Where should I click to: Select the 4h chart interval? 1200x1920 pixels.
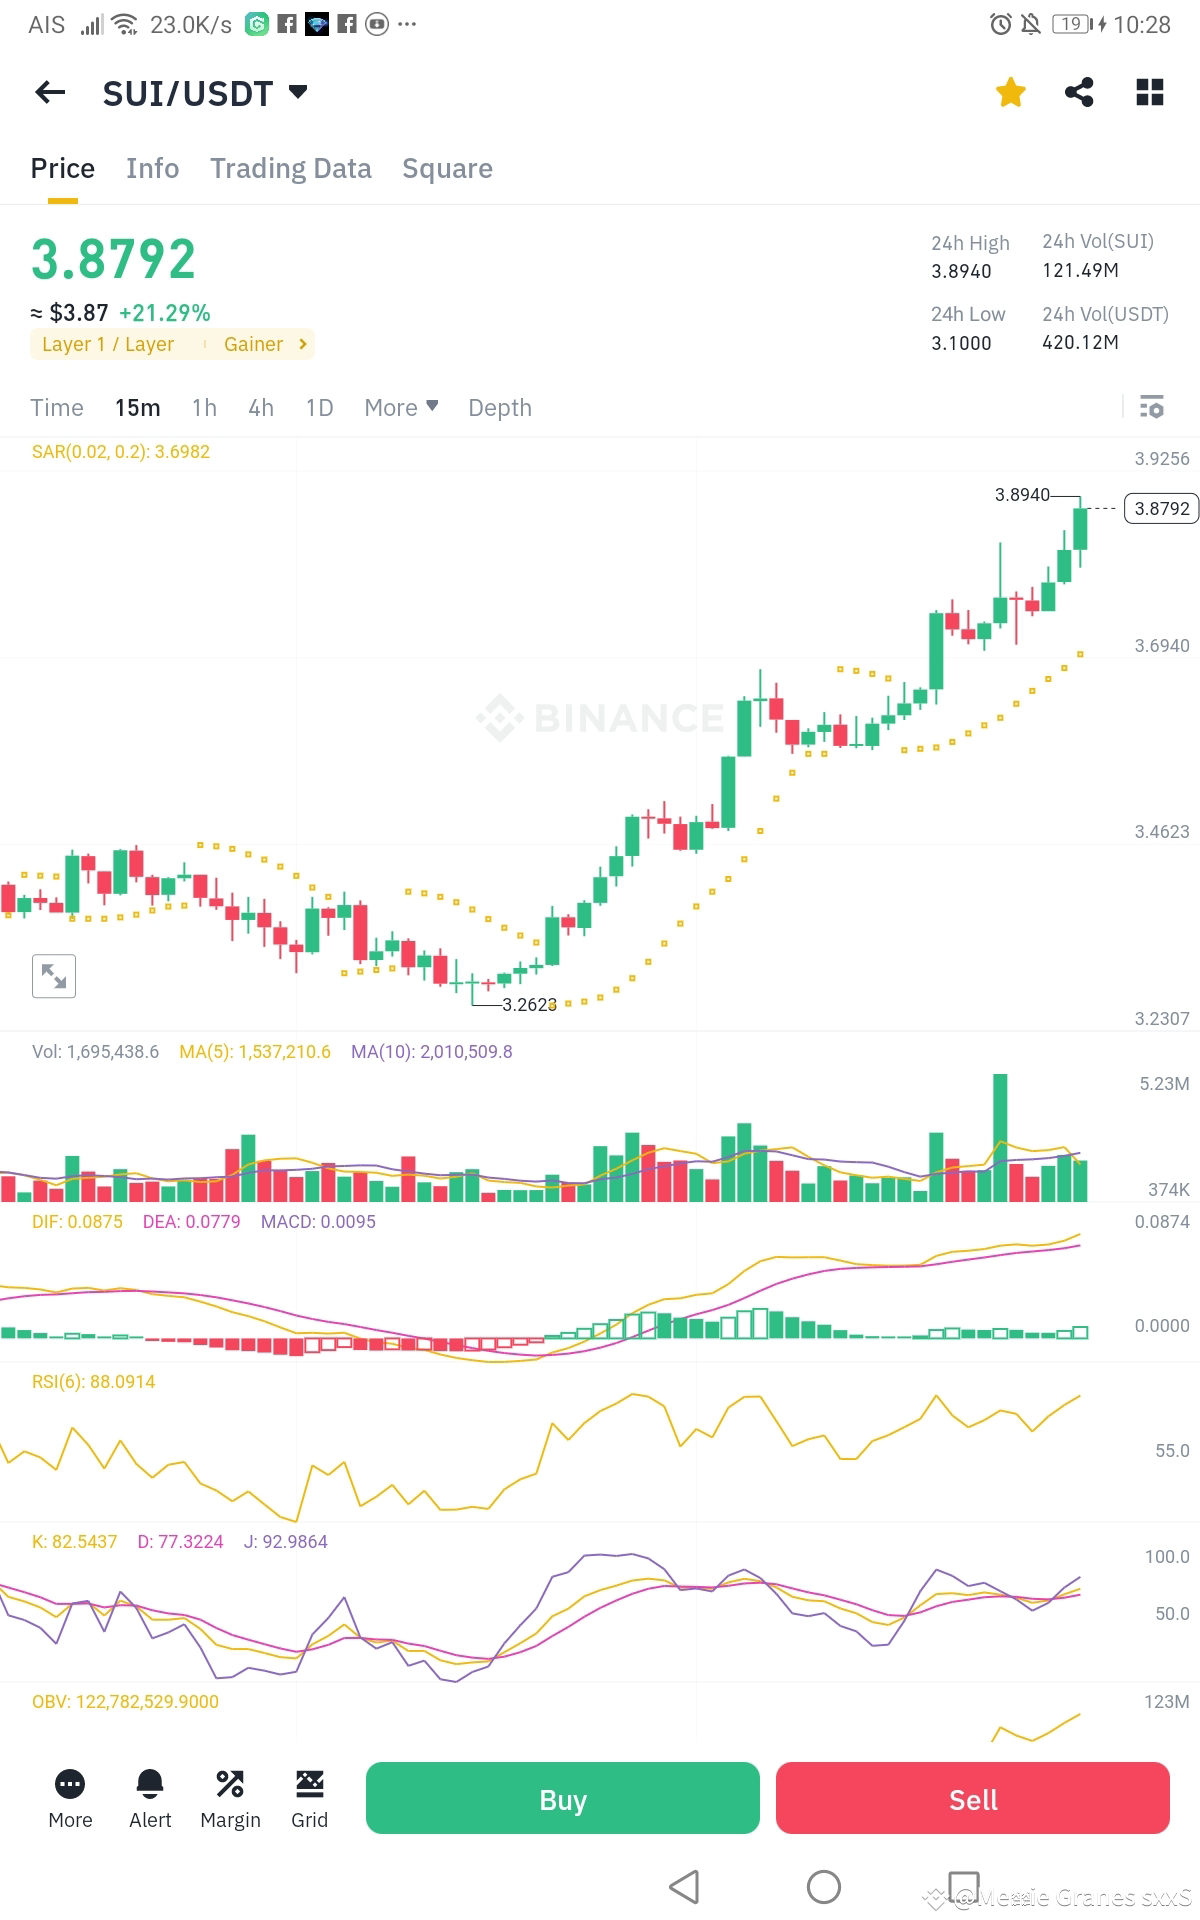click(261, 408)
